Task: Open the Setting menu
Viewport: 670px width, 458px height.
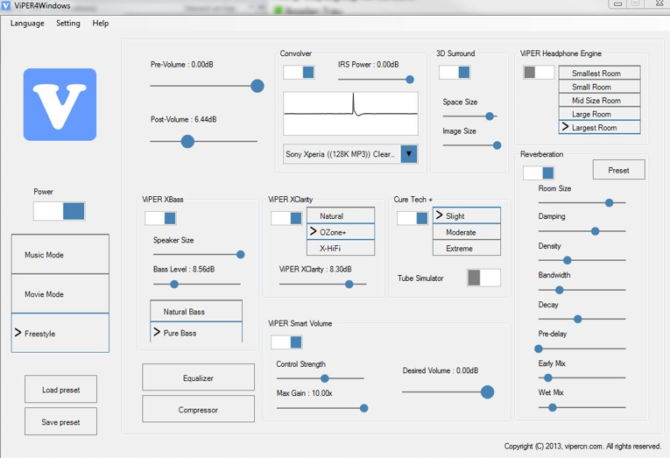Action: click(68, 23)
